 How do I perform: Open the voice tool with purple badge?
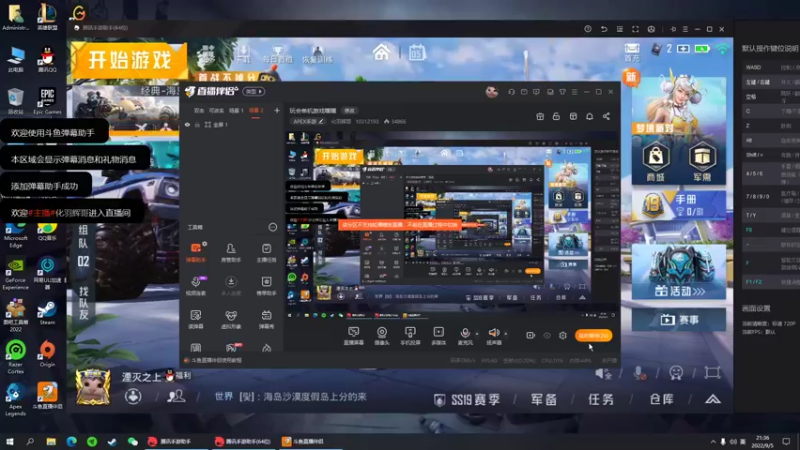coord(196,286)
